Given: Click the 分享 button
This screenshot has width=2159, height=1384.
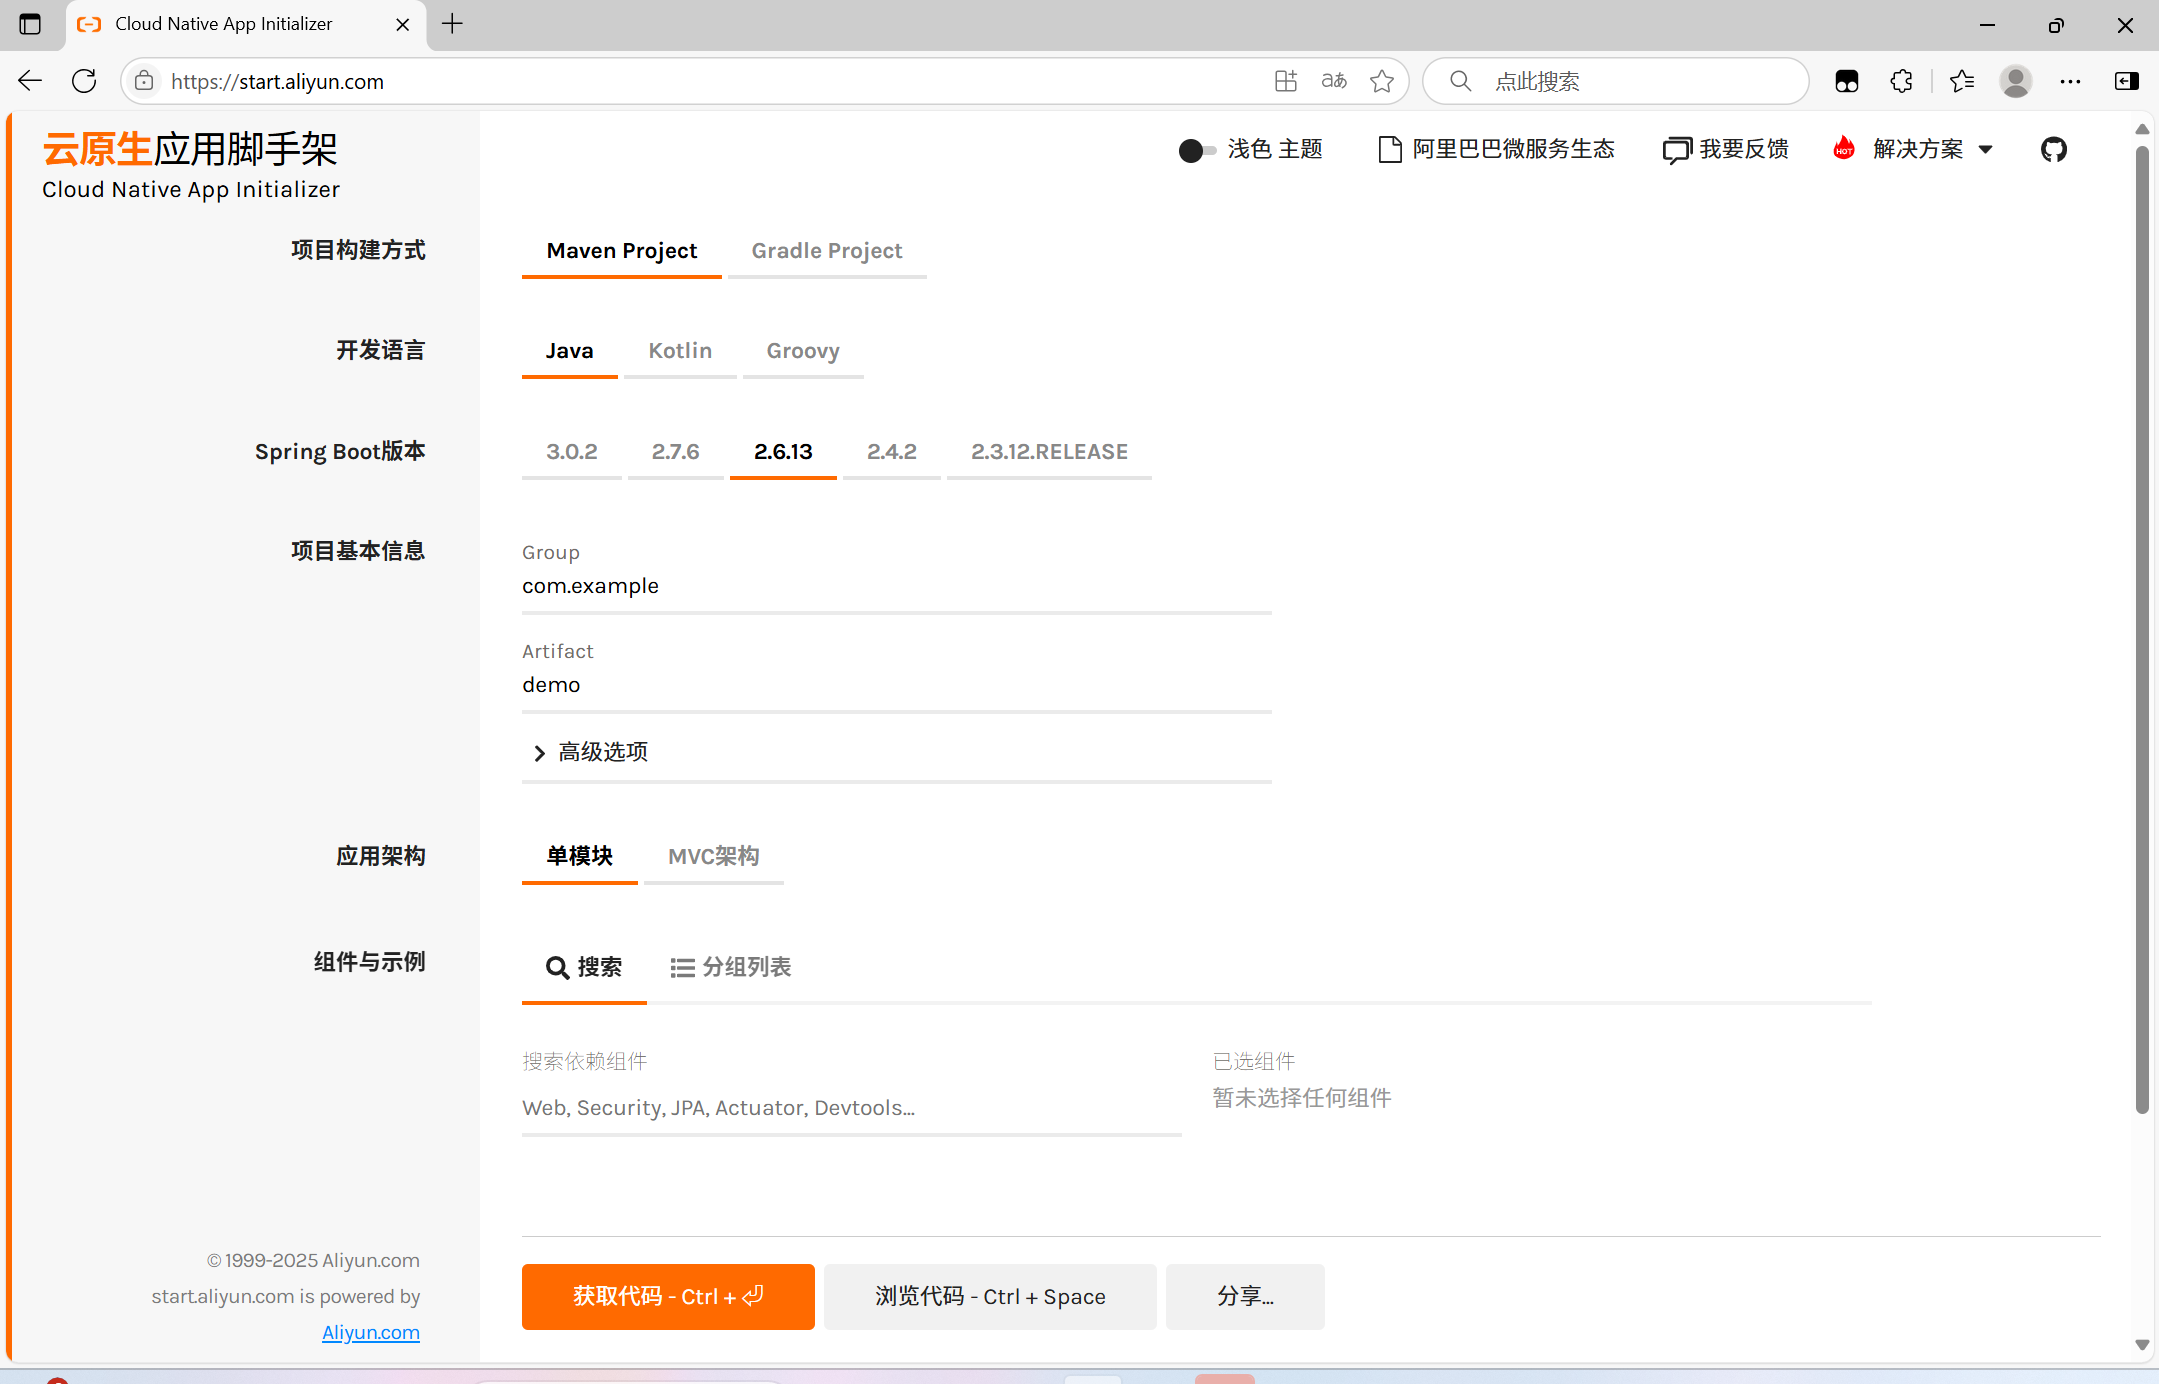Looking at the screenshot, I should [1245, 1297].
